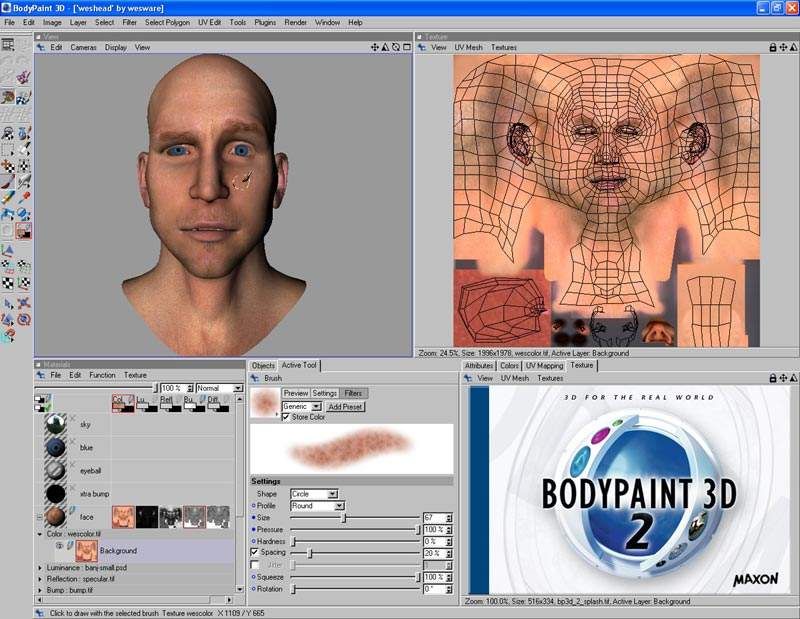Screen dimensions: 800x619
Task: Switch to the Colors tab
Action: point(509,365)
